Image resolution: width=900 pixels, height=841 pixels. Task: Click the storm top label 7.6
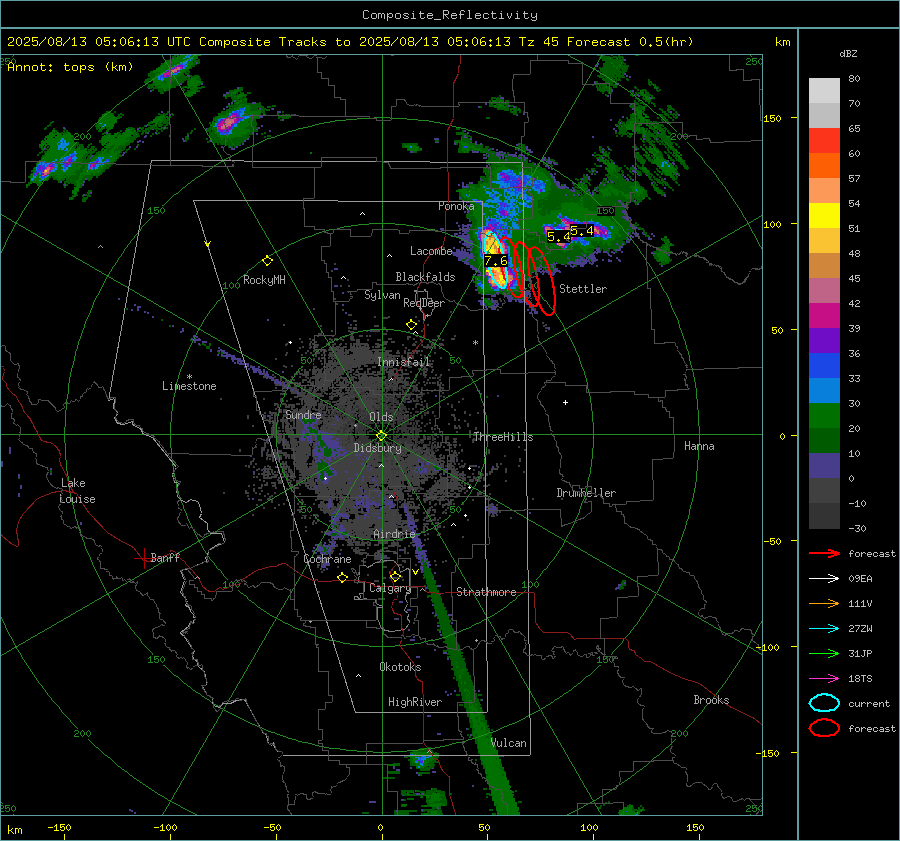point(495,261)
